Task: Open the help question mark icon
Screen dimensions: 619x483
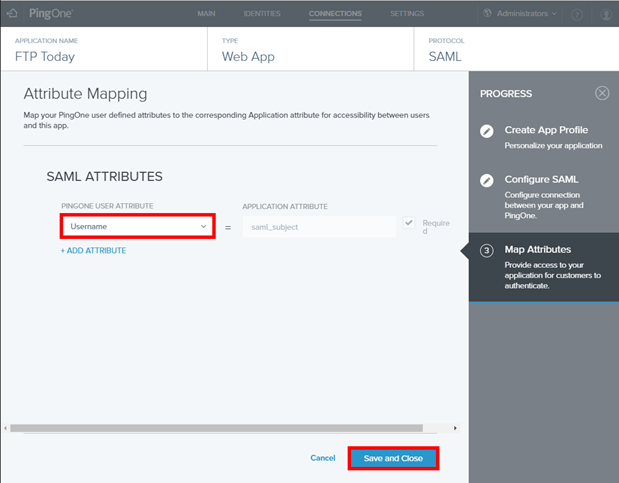Action: coord(577,14)
